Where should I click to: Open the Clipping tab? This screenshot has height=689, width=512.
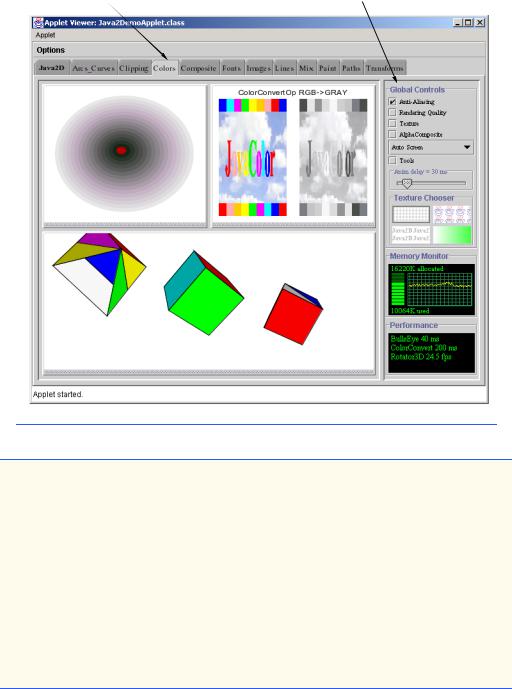(134, 68)
